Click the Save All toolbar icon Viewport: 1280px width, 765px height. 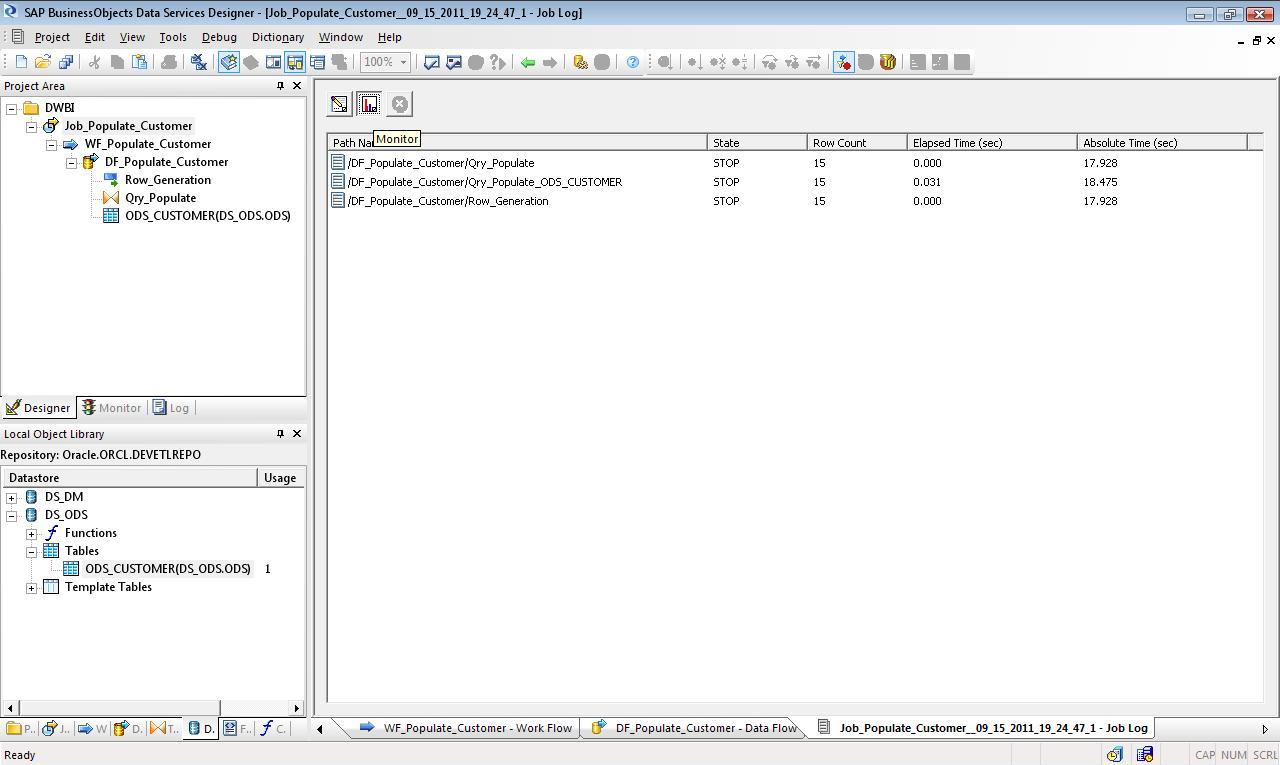(66, 62)
